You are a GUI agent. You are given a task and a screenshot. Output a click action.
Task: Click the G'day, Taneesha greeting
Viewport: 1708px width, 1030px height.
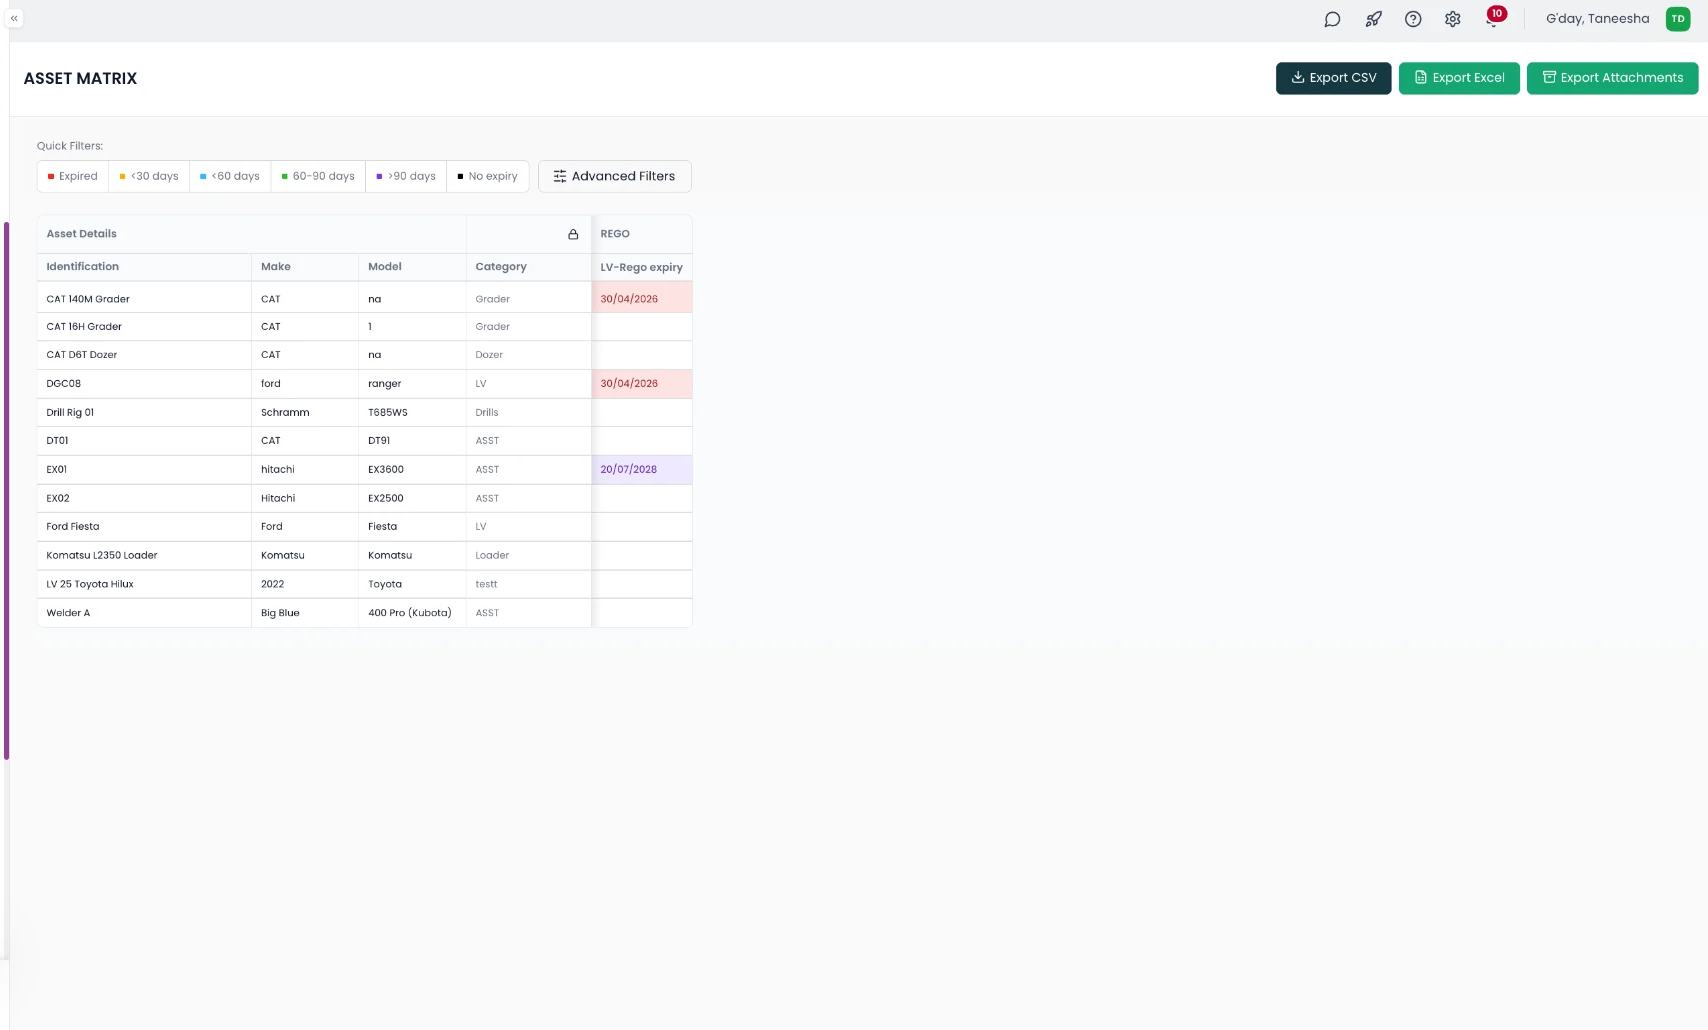click(1597, 19)
